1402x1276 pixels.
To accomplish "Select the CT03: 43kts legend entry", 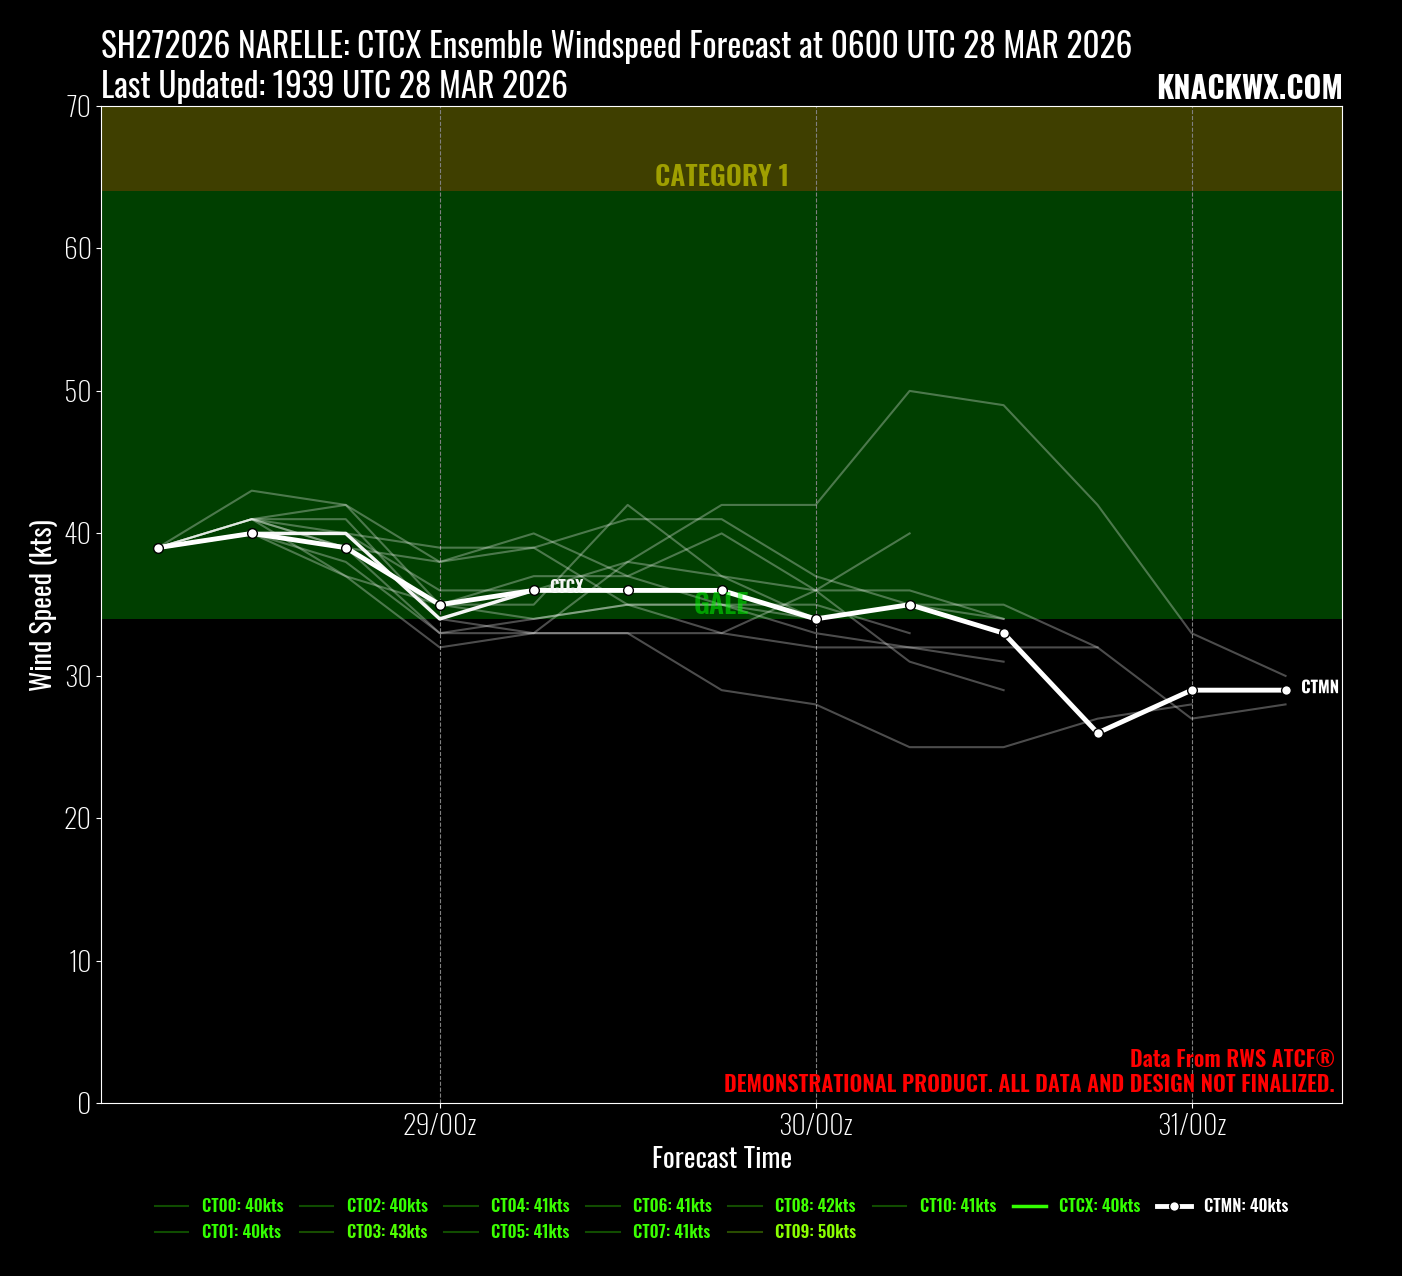I will (x=386, y=1231).
